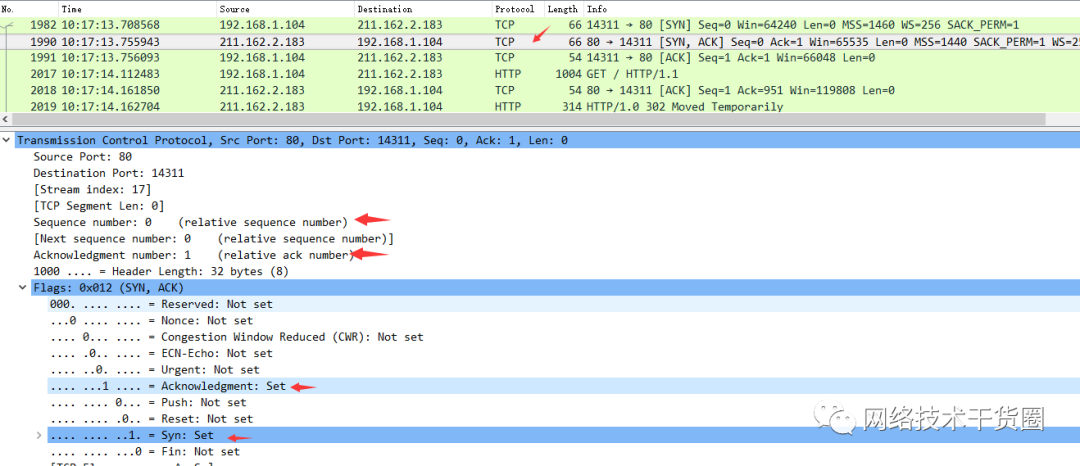Screen dimensions: 1080x466
Task: Sort packets by the Destination column header
Action: [423, 9]
